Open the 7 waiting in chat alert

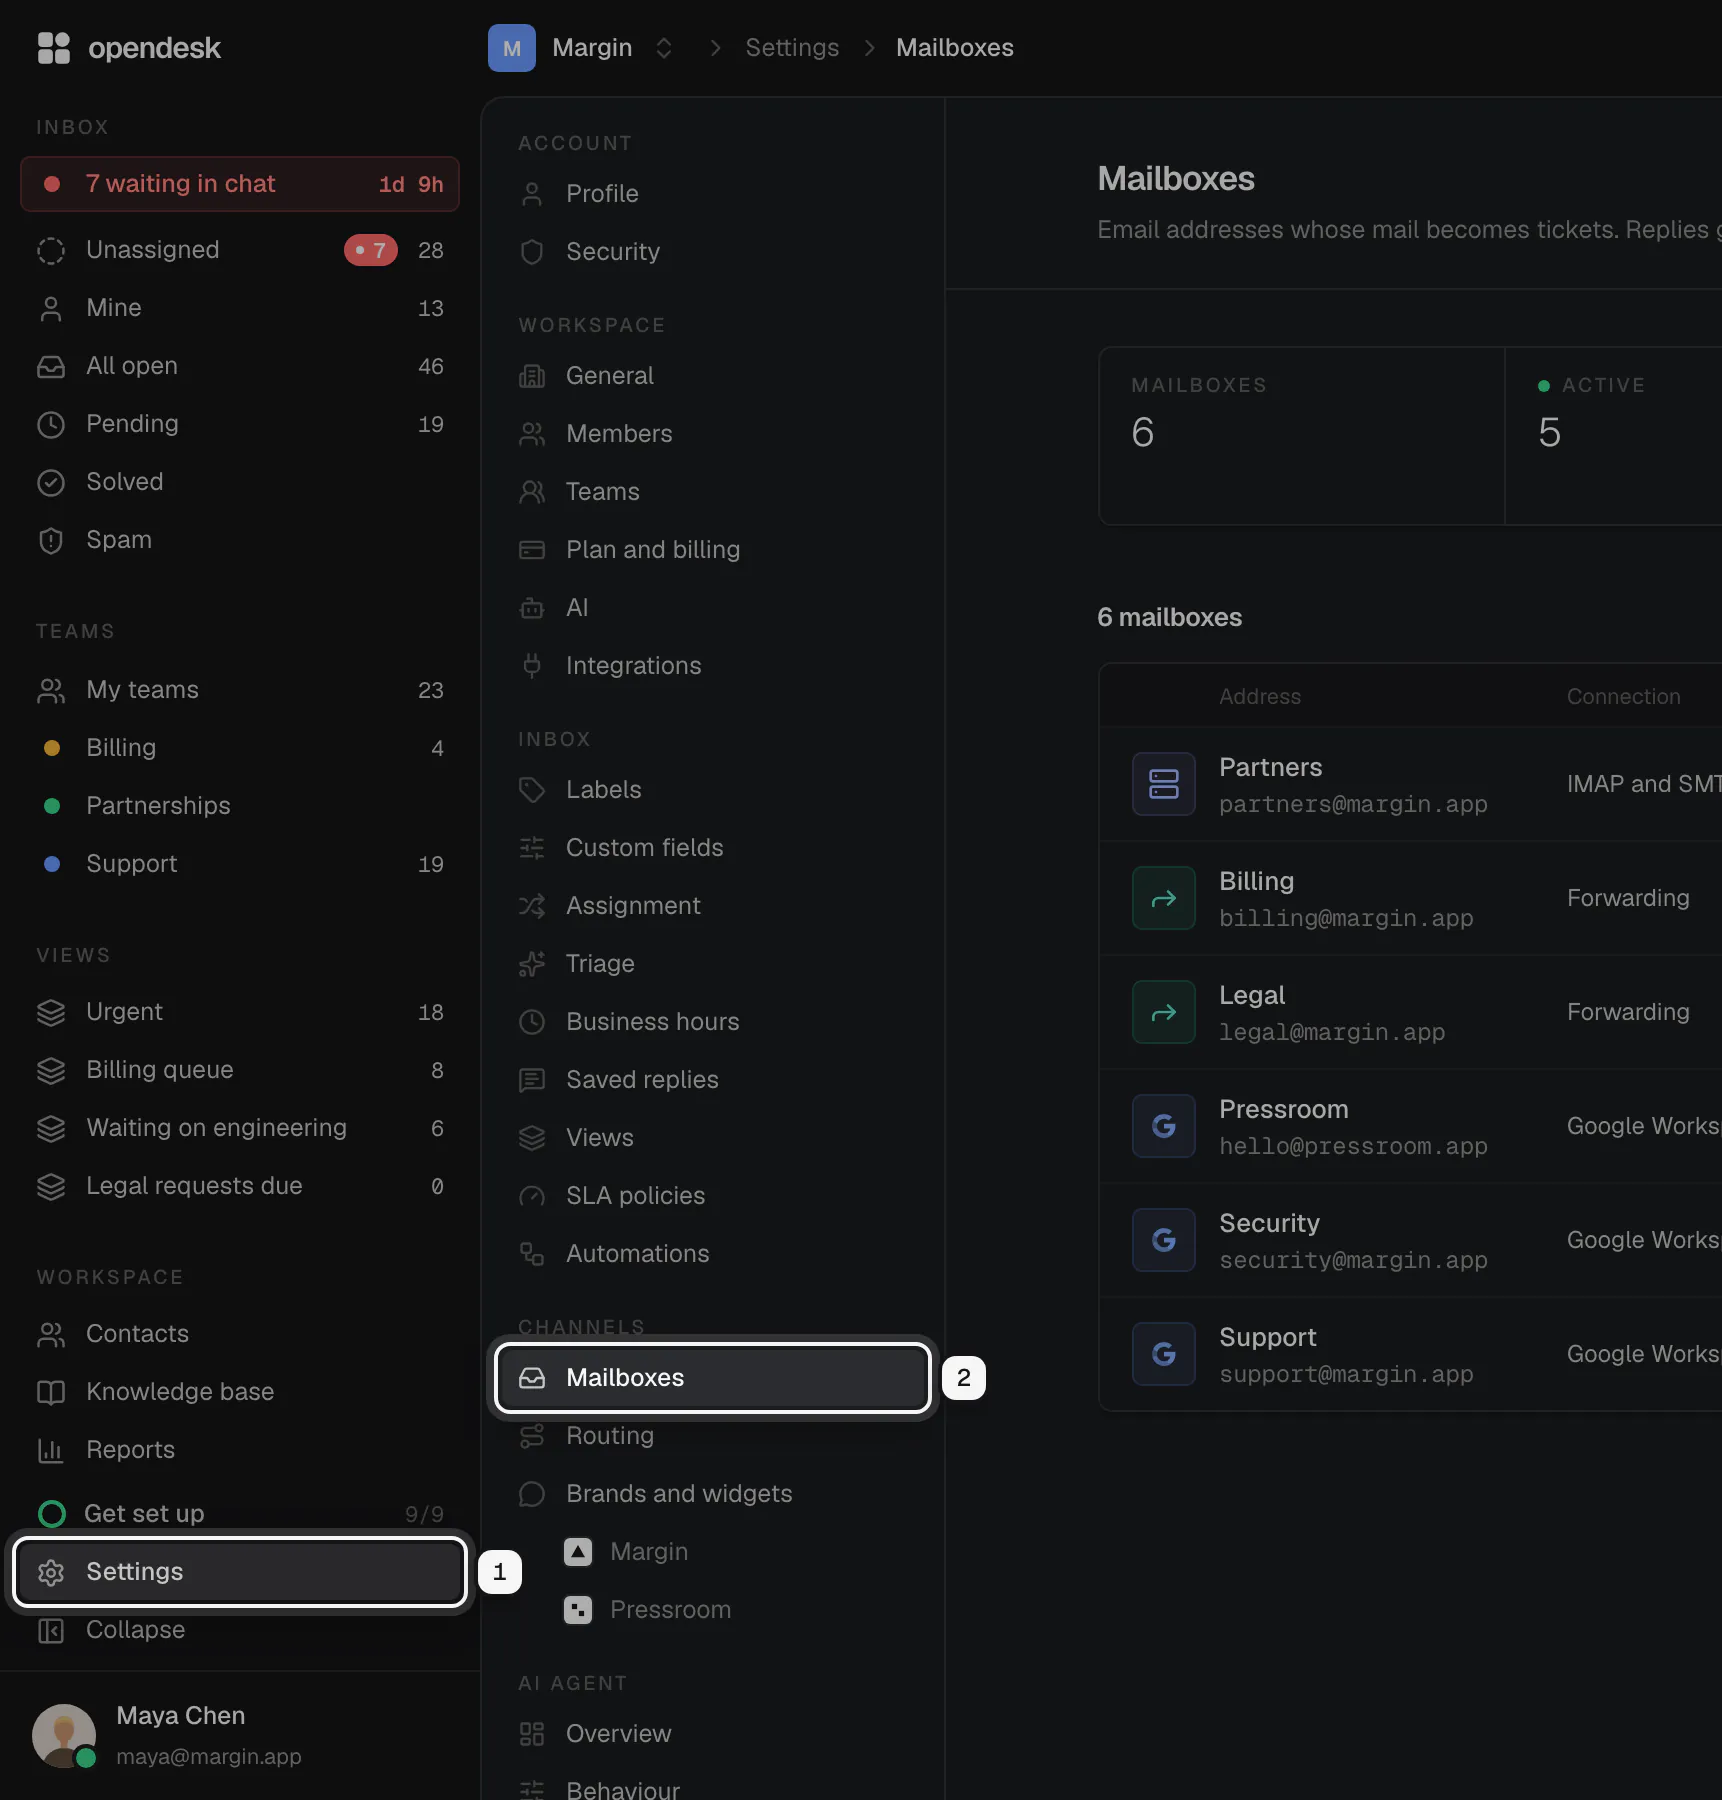tap(240, 184)
